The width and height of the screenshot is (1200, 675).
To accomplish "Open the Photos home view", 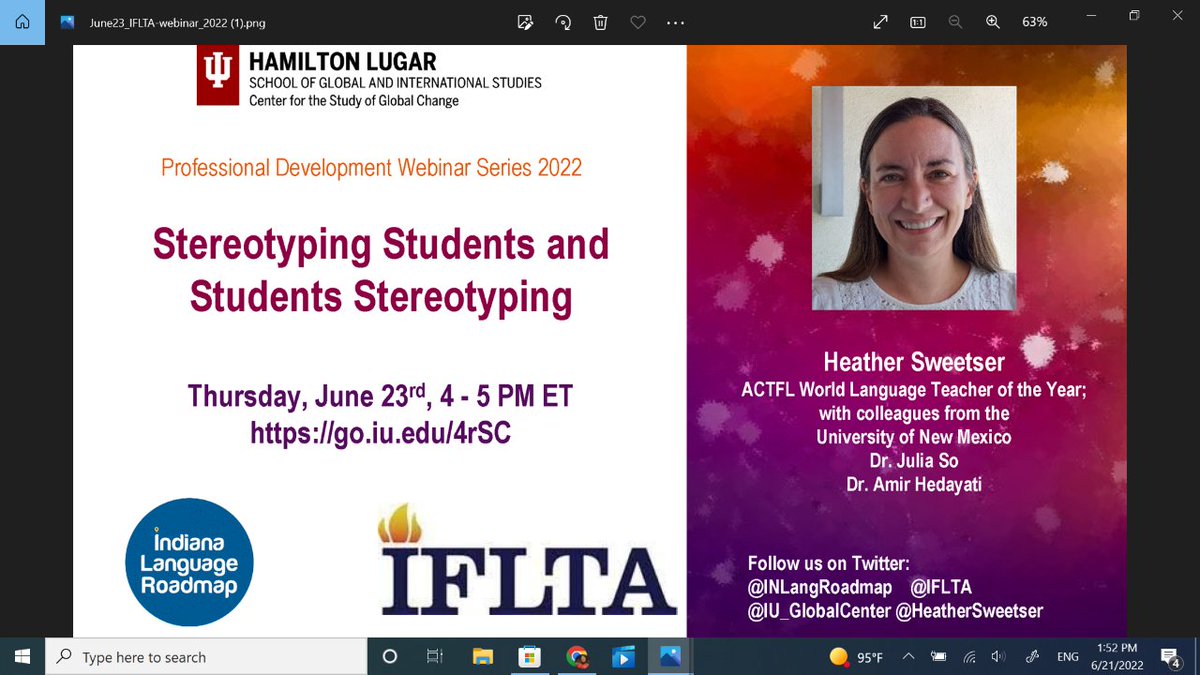I will pos(22,21).
